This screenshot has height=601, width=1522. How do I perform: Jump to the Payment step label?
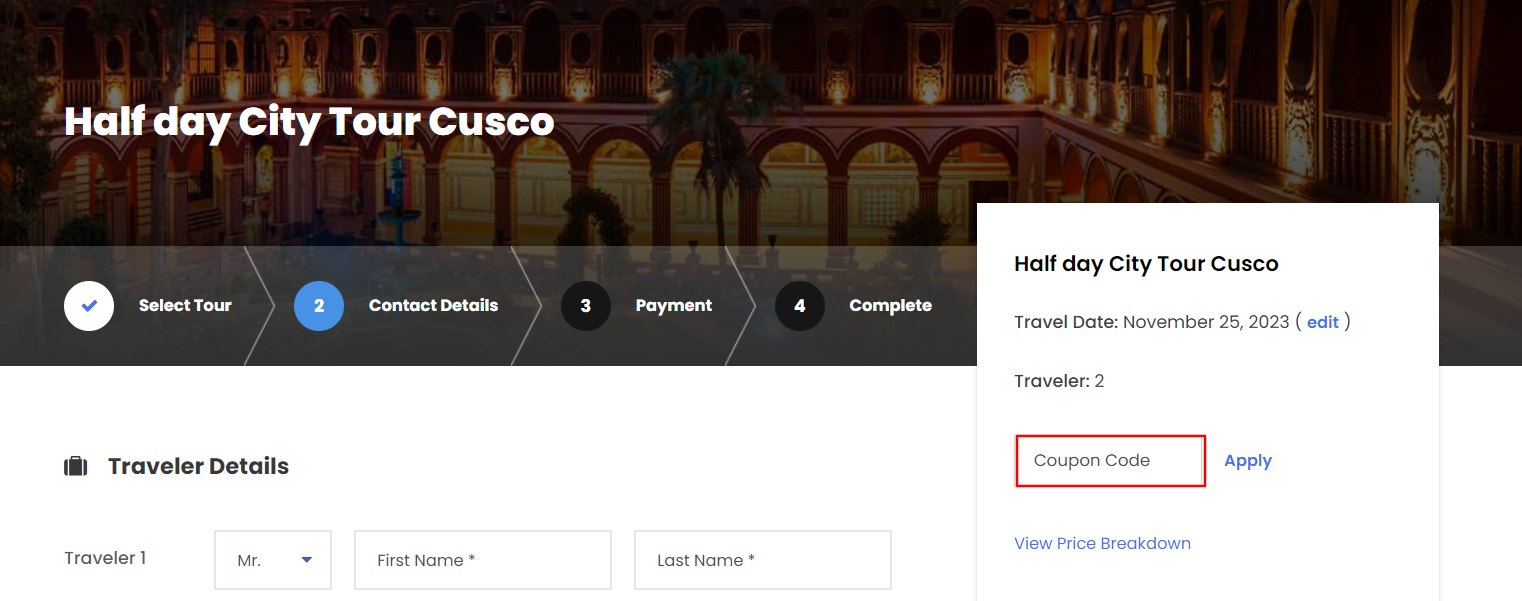(x=674, y=306)
